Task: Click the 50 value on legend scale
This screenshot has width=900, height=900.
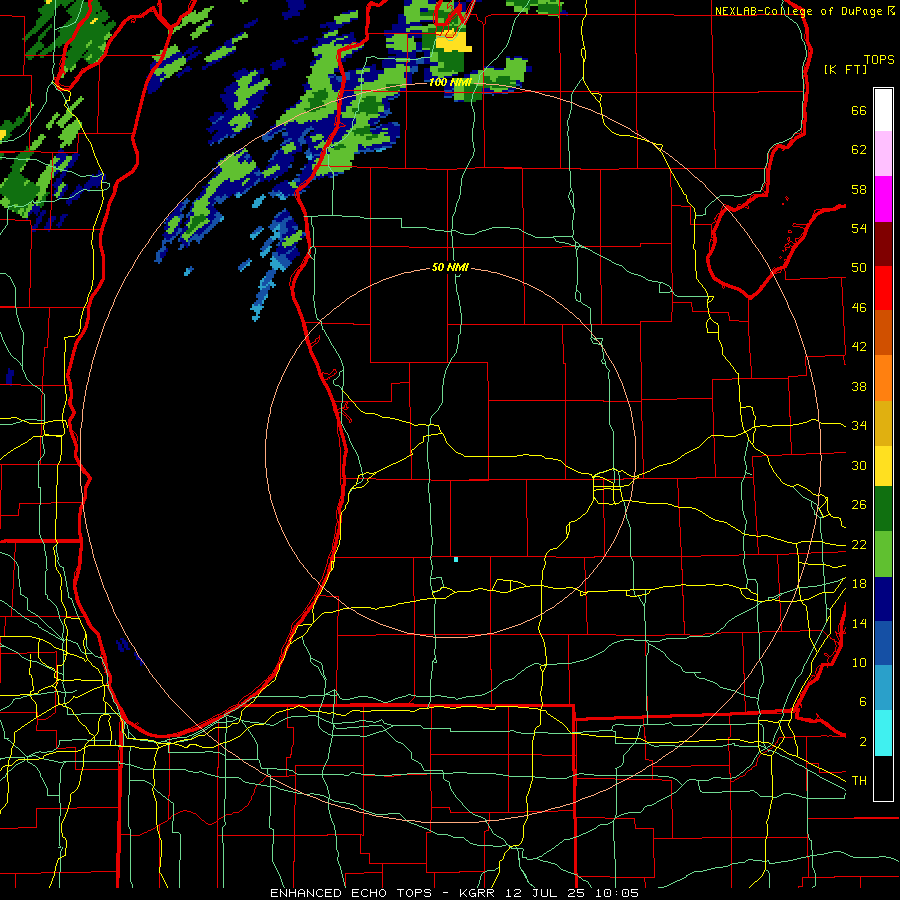Action: pyautogui.click(x=859, y=268)
